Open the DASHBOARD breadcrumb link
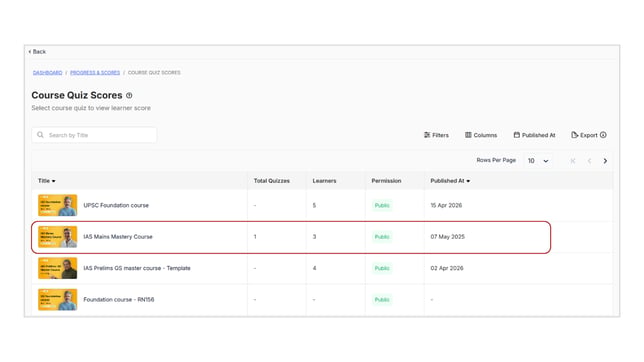 (x=47, y=73)
